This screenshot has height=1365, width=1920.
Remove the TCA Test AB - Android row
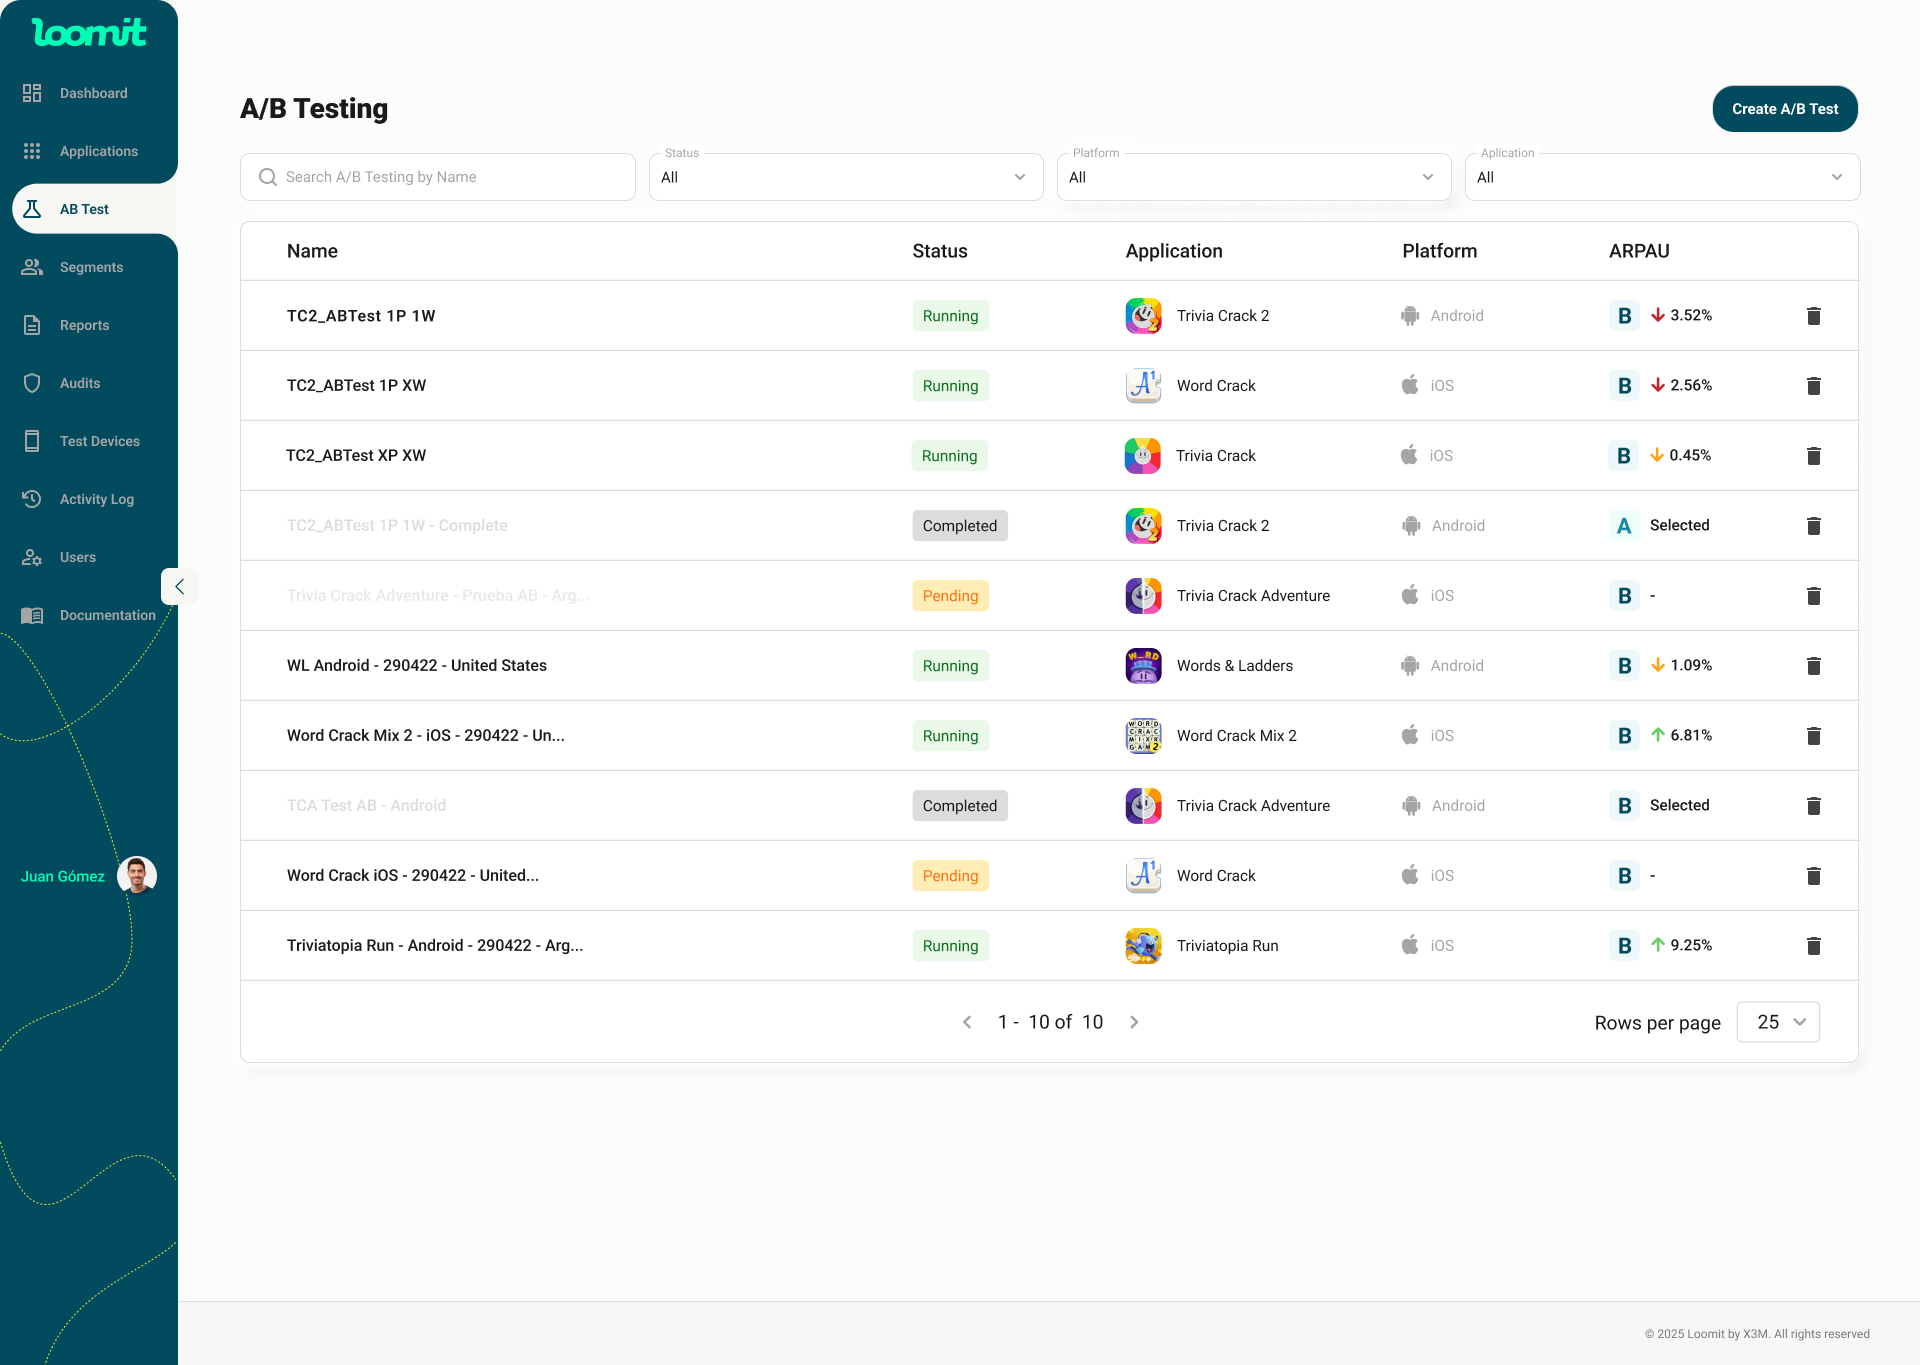1814,806
